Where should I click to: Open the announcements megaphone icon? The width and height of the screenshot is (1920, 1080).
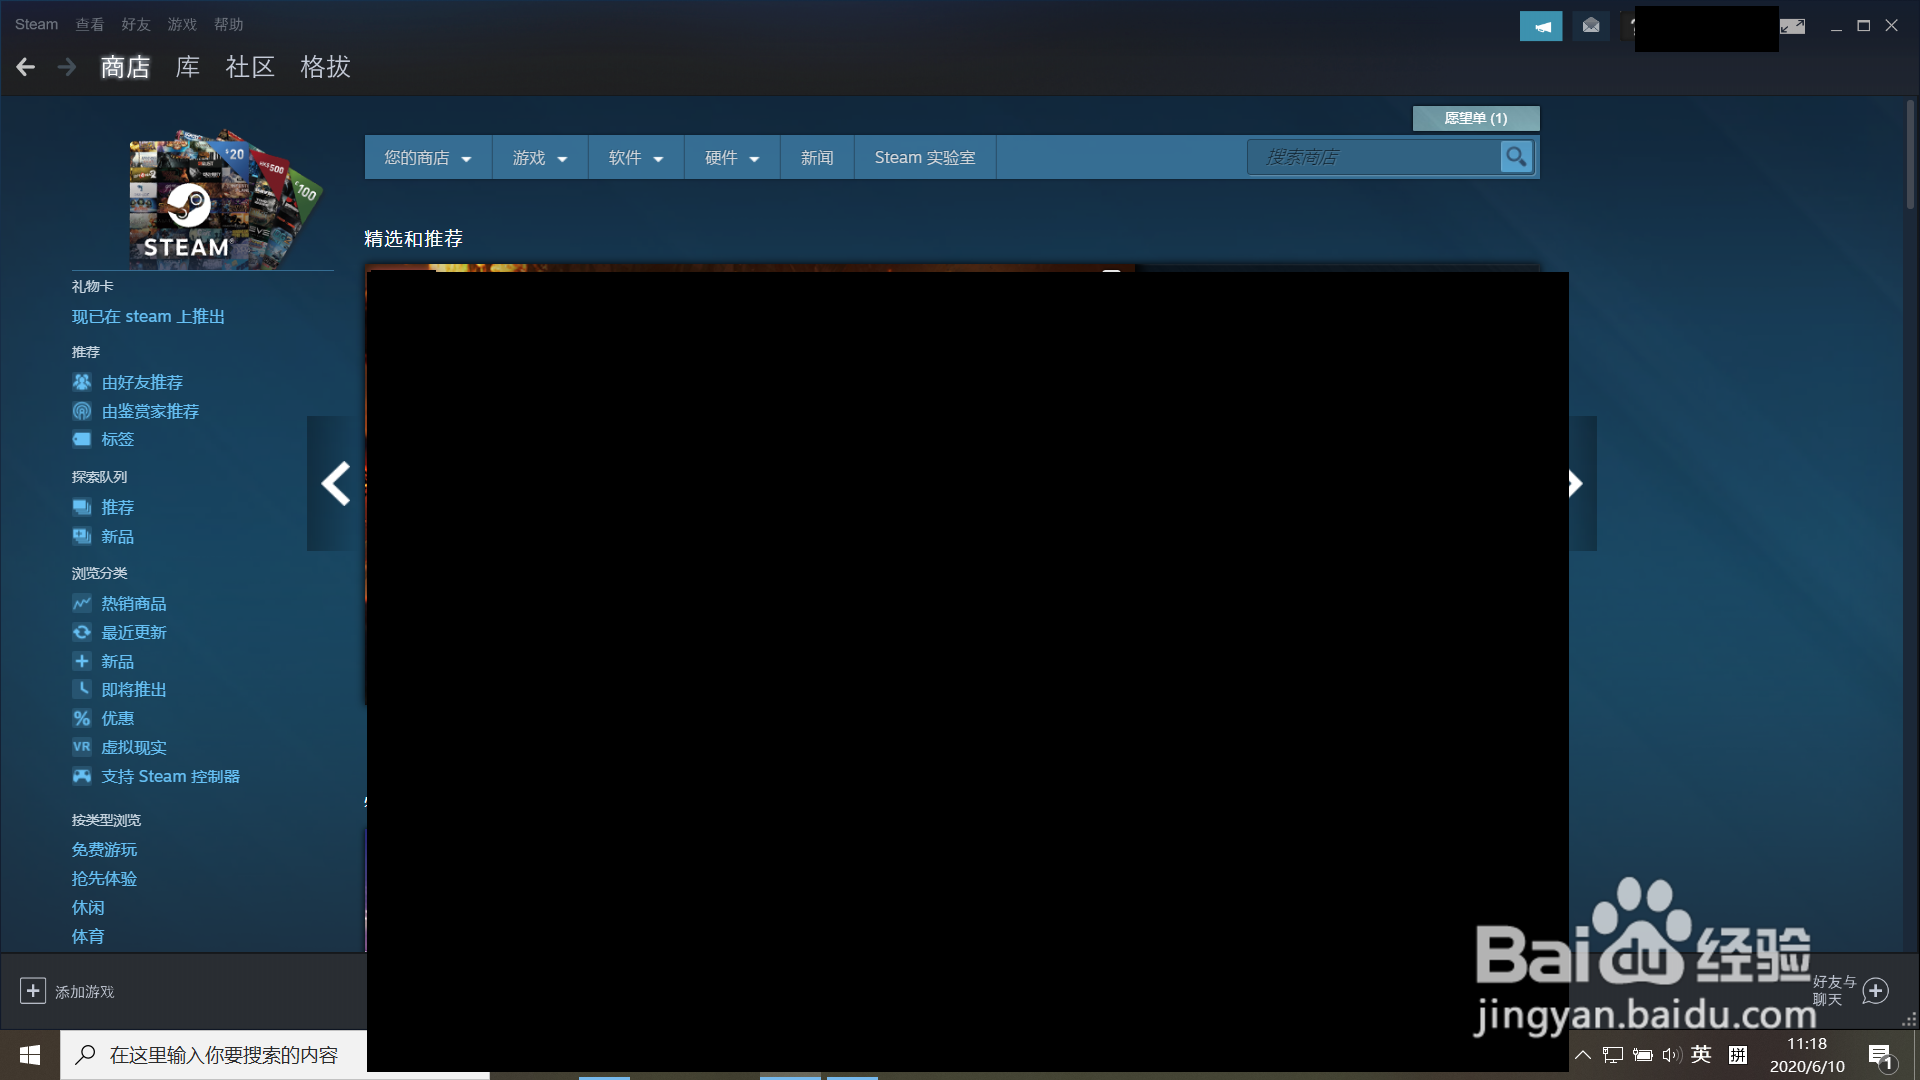1541,26
